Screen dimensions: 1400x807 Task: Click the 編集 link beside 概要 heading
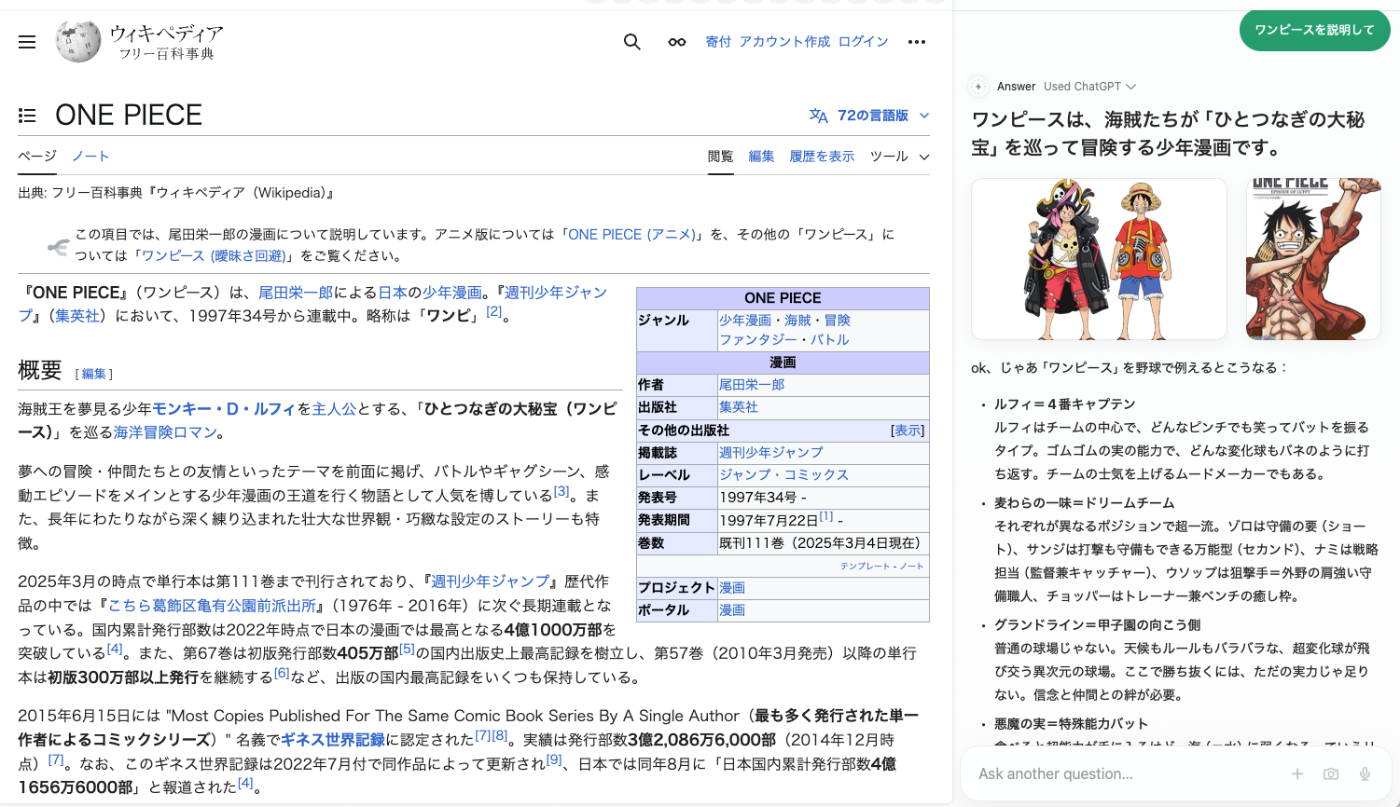[94, 374]
